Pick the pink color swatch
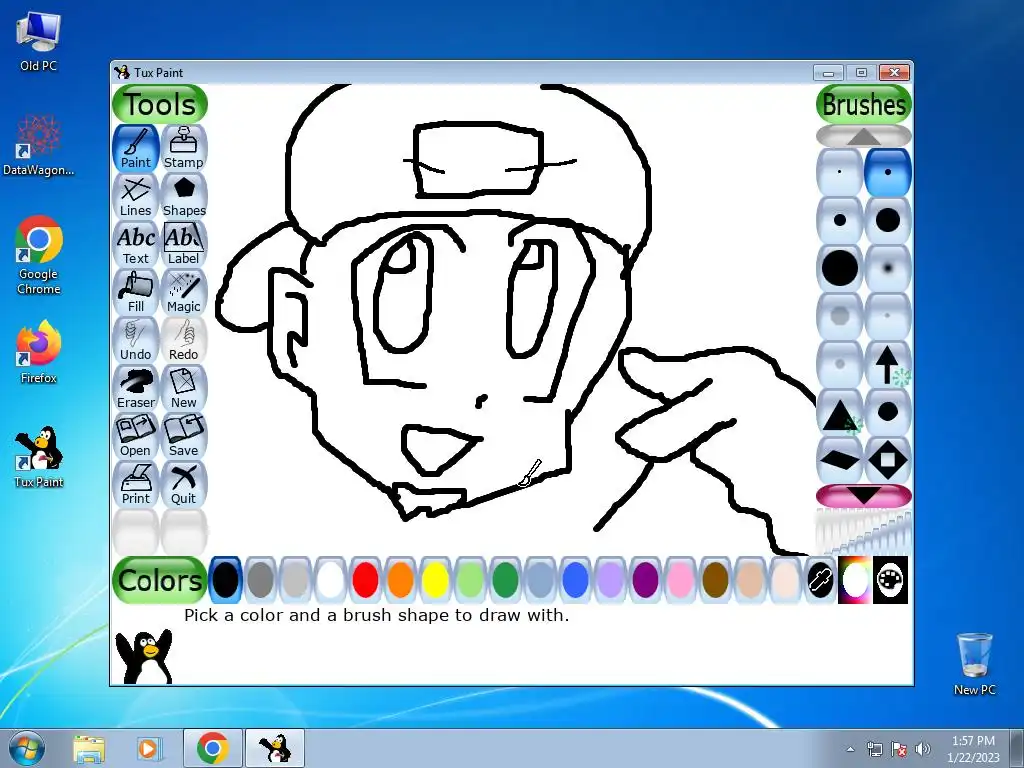The width and height of the screenshot is (1024, 768). coord(680,580)
